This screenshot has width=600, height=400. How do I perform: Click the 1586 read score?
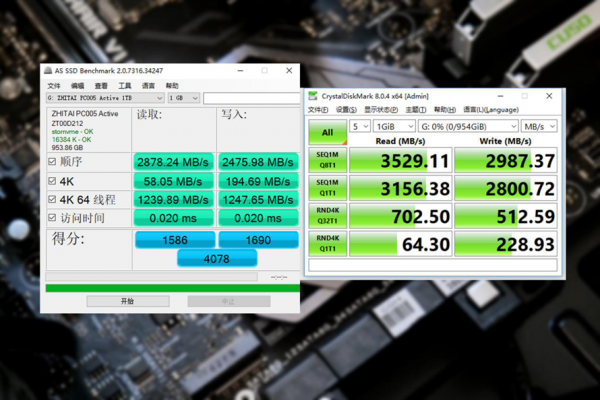[x=175, y=240]
